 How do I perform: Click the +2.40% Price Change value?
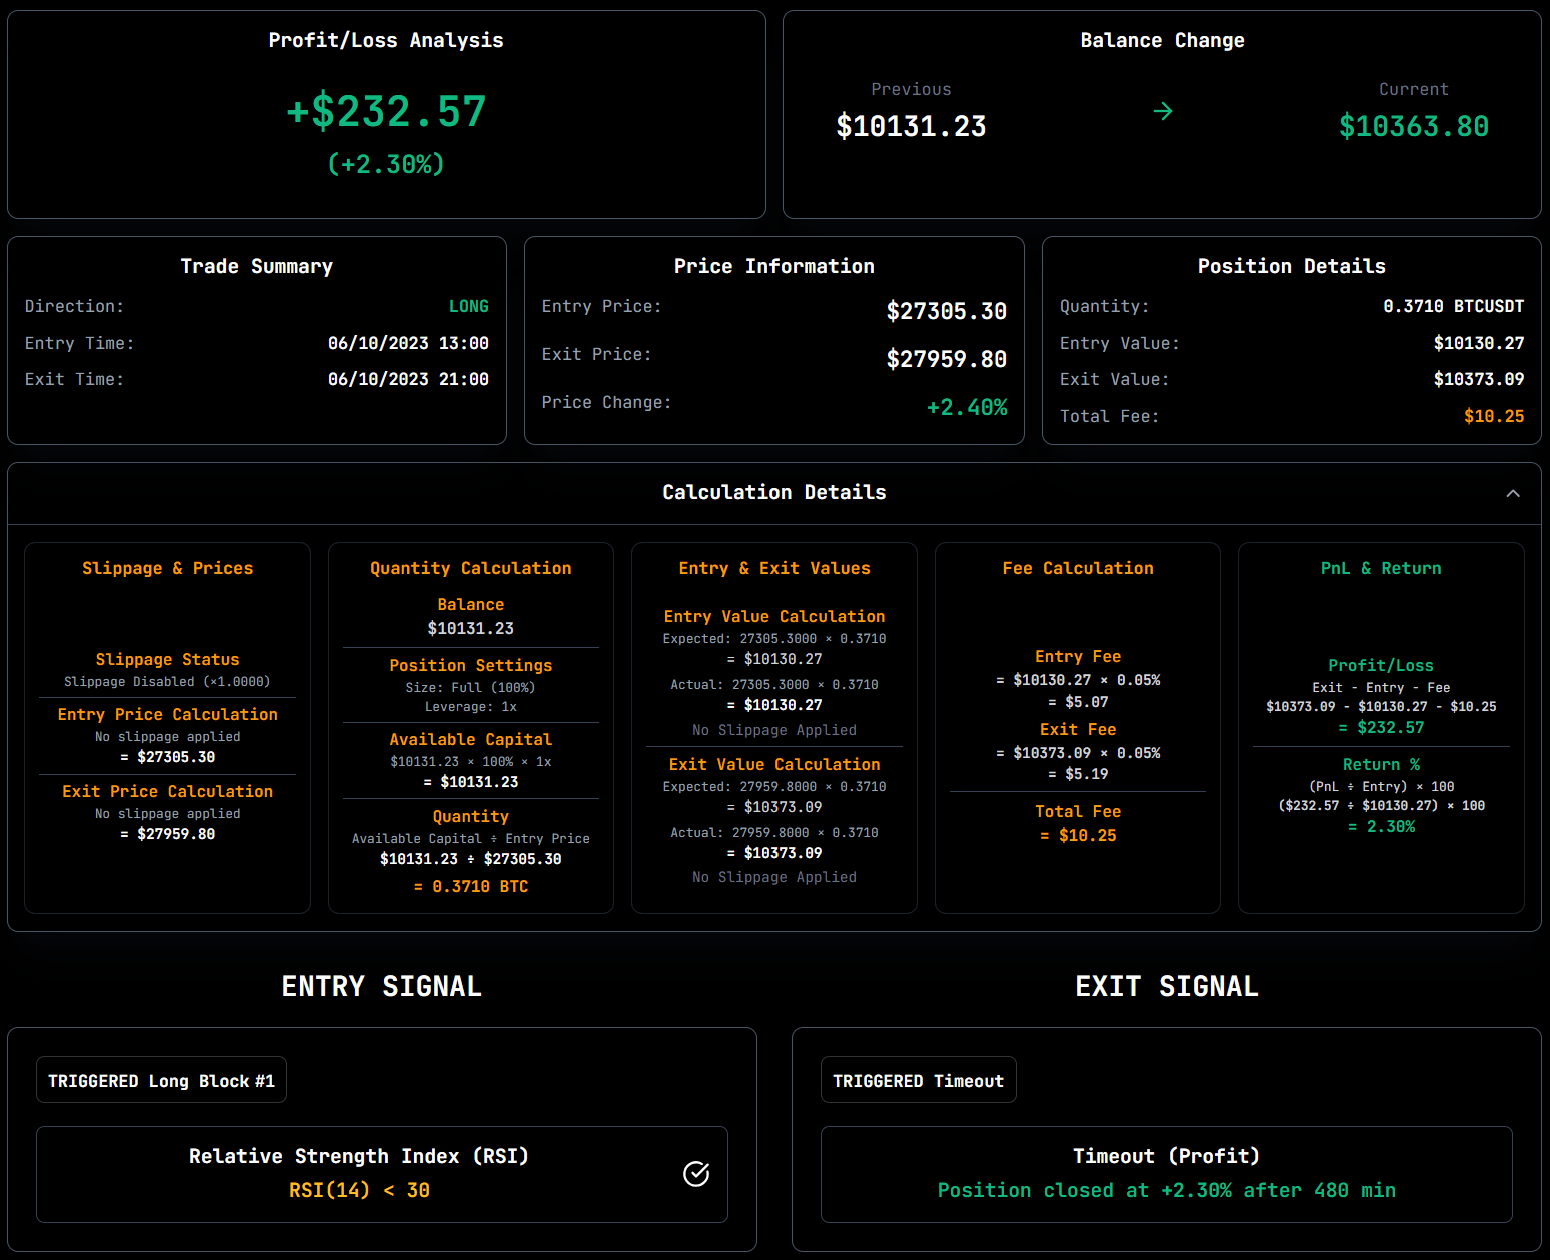967,407
